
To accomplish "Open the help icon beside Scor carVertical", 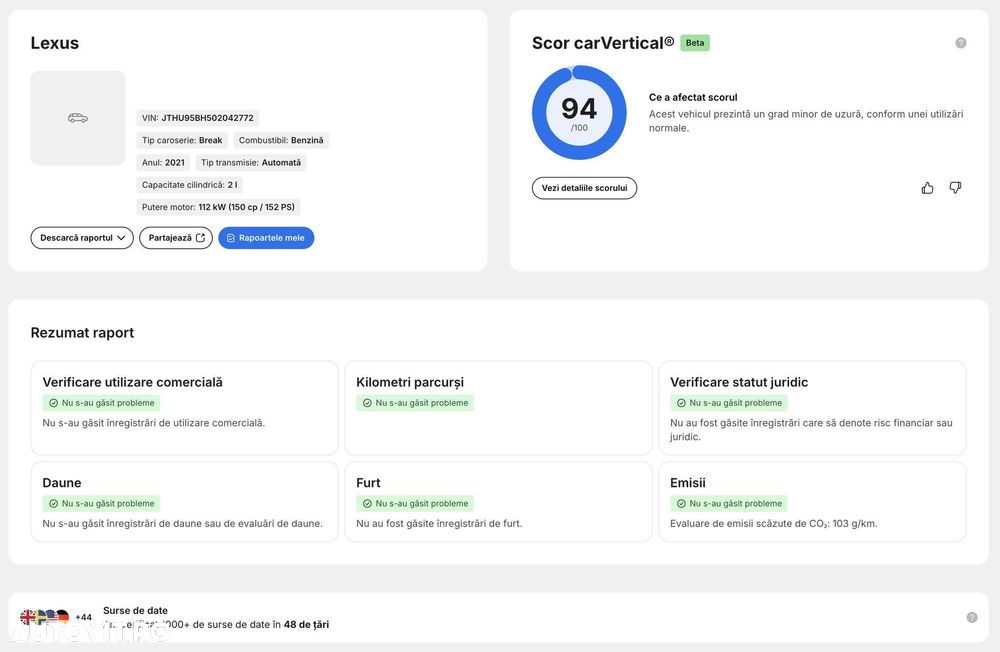I will coord(960,43).
